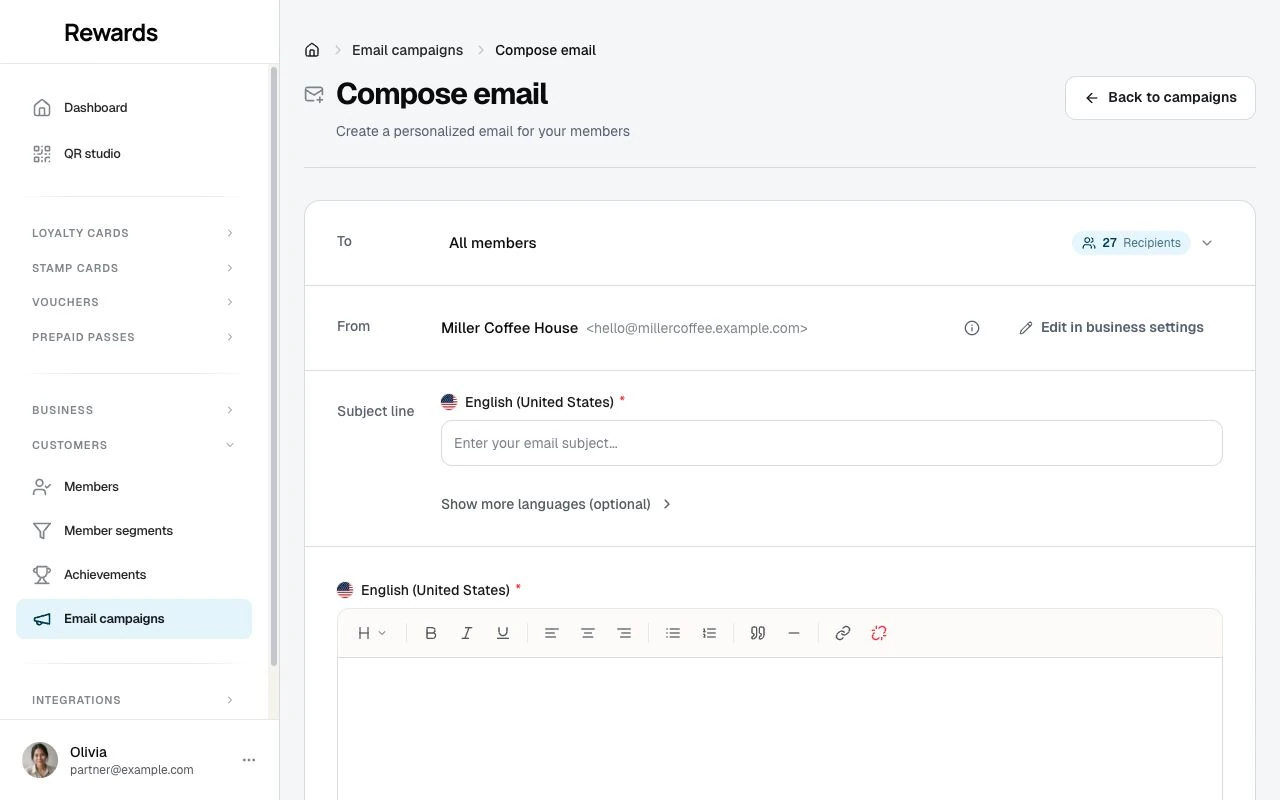Toggle italic formatting in editor toolbar

467,633
